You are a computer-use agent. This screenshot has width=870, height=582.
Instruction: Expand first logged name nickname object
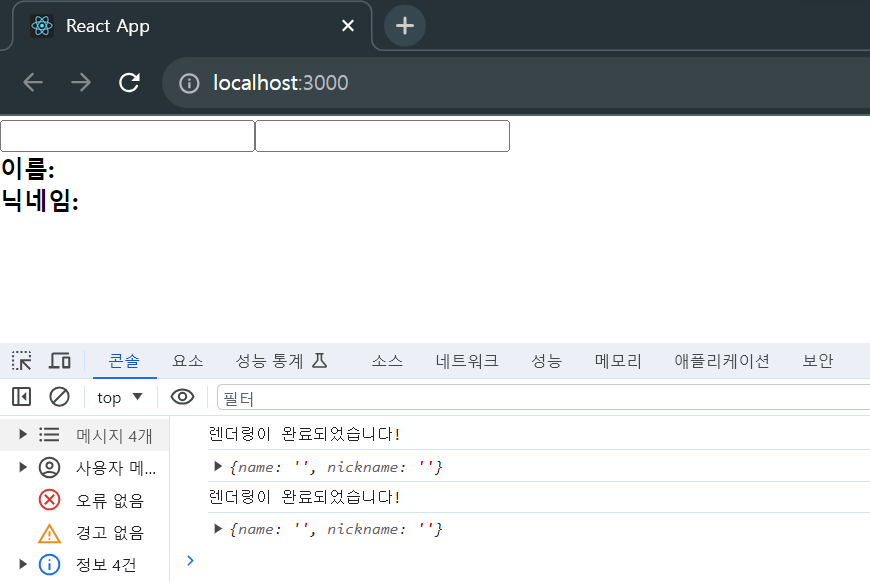218,466
